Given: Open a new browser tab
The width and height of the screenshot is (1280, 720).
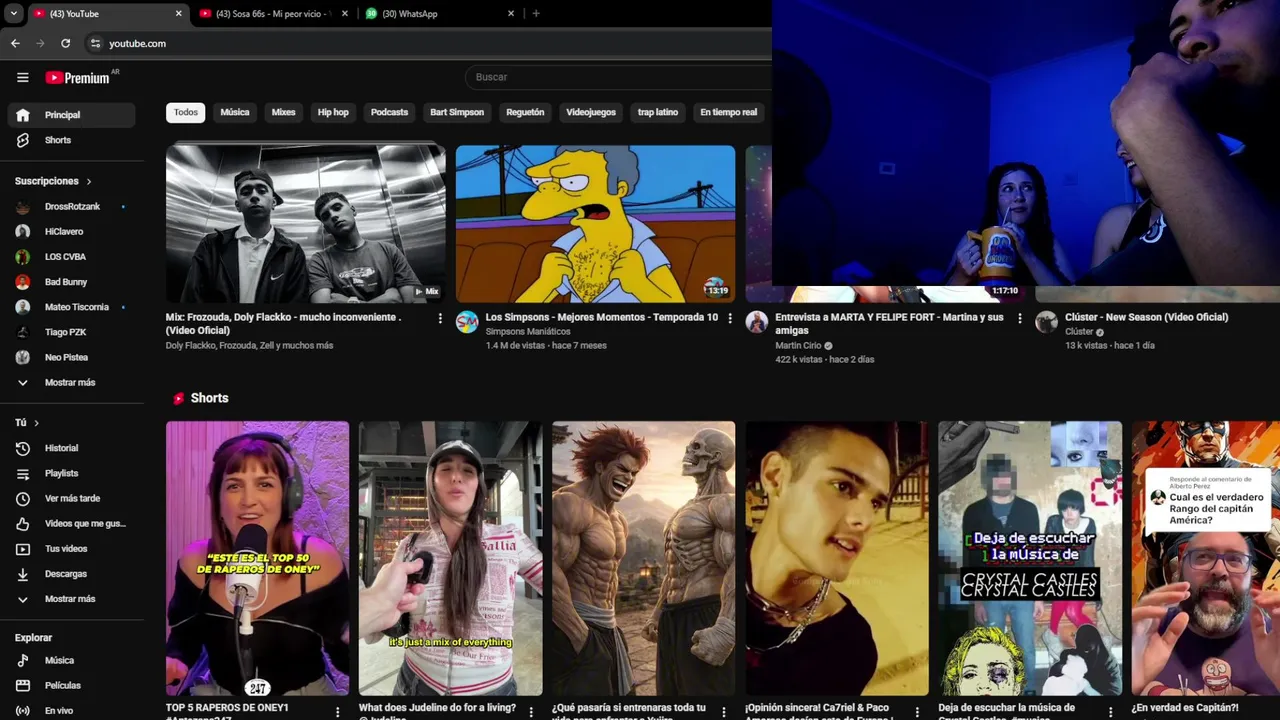Looking at the screenshot, I should pos(536,13).
